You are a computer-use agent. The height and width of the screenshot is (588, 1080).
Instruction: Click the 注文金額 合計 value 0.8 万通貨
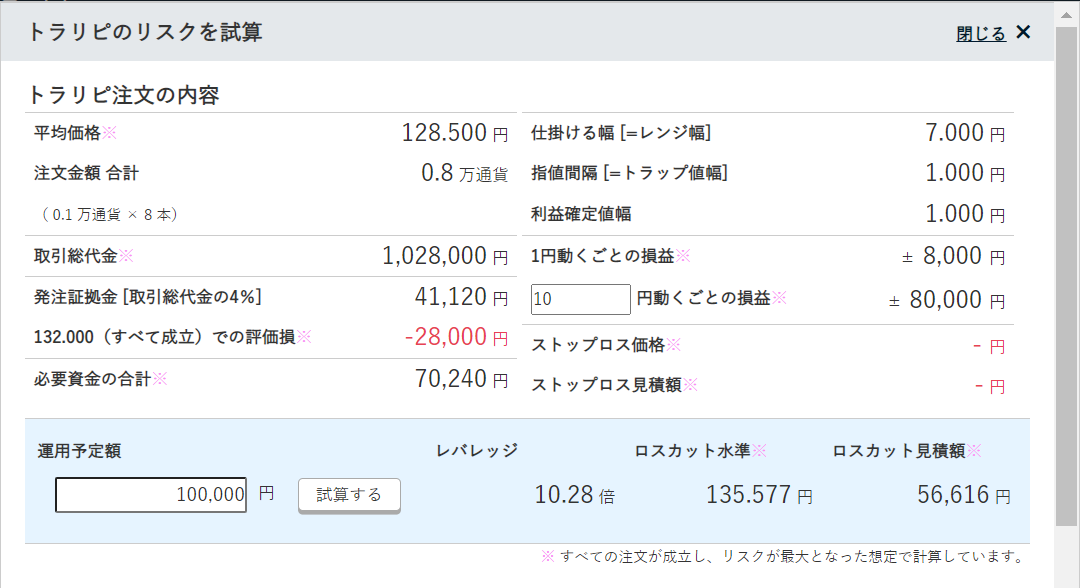464,173
